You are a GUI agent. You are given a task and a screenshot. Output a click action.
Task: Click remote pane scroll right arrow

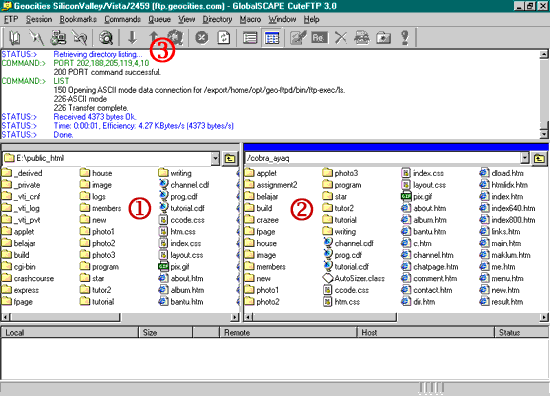tap(544, 317)
